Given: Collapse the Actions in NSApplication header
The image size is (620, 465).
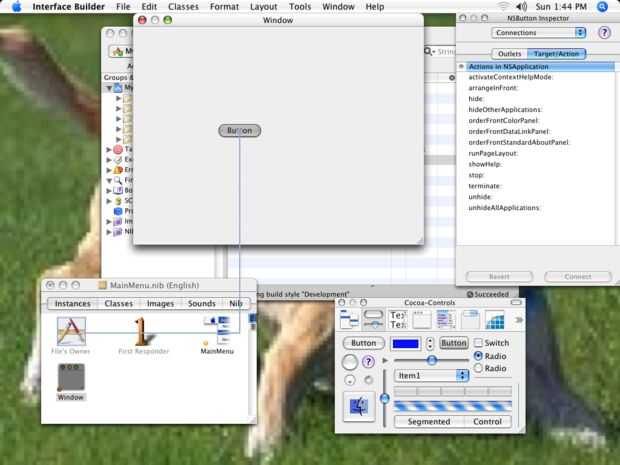Looking at the screenshot, I should tap(461, 67).
